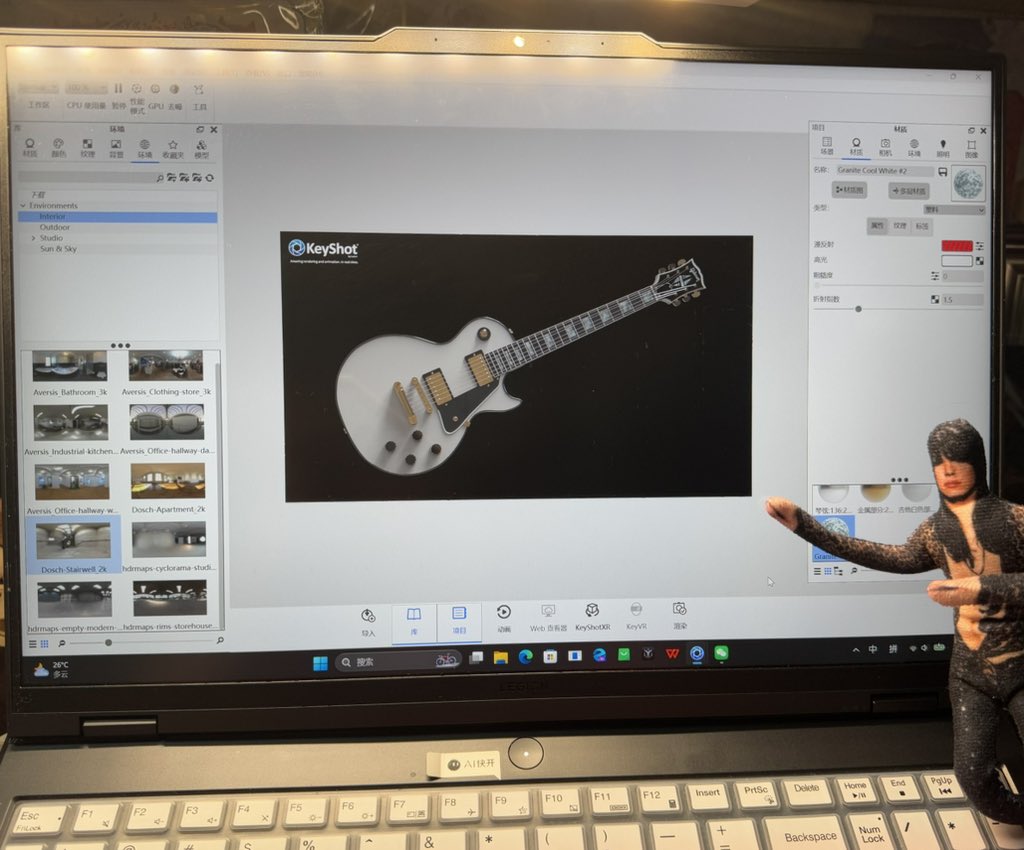Expand the Studio tree node
This screenshot has height=850, width=1024.
(33, 238)
